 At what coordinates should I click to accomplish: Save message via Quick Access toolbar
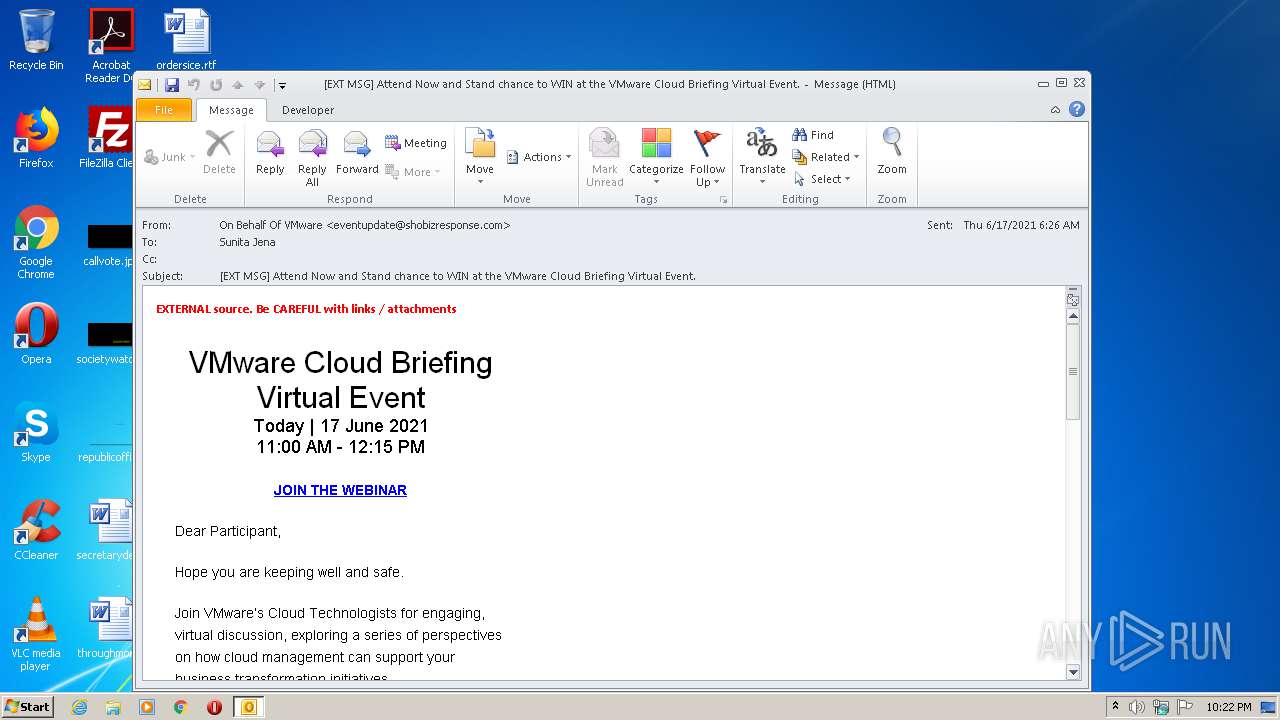click(x=172, y=85)
